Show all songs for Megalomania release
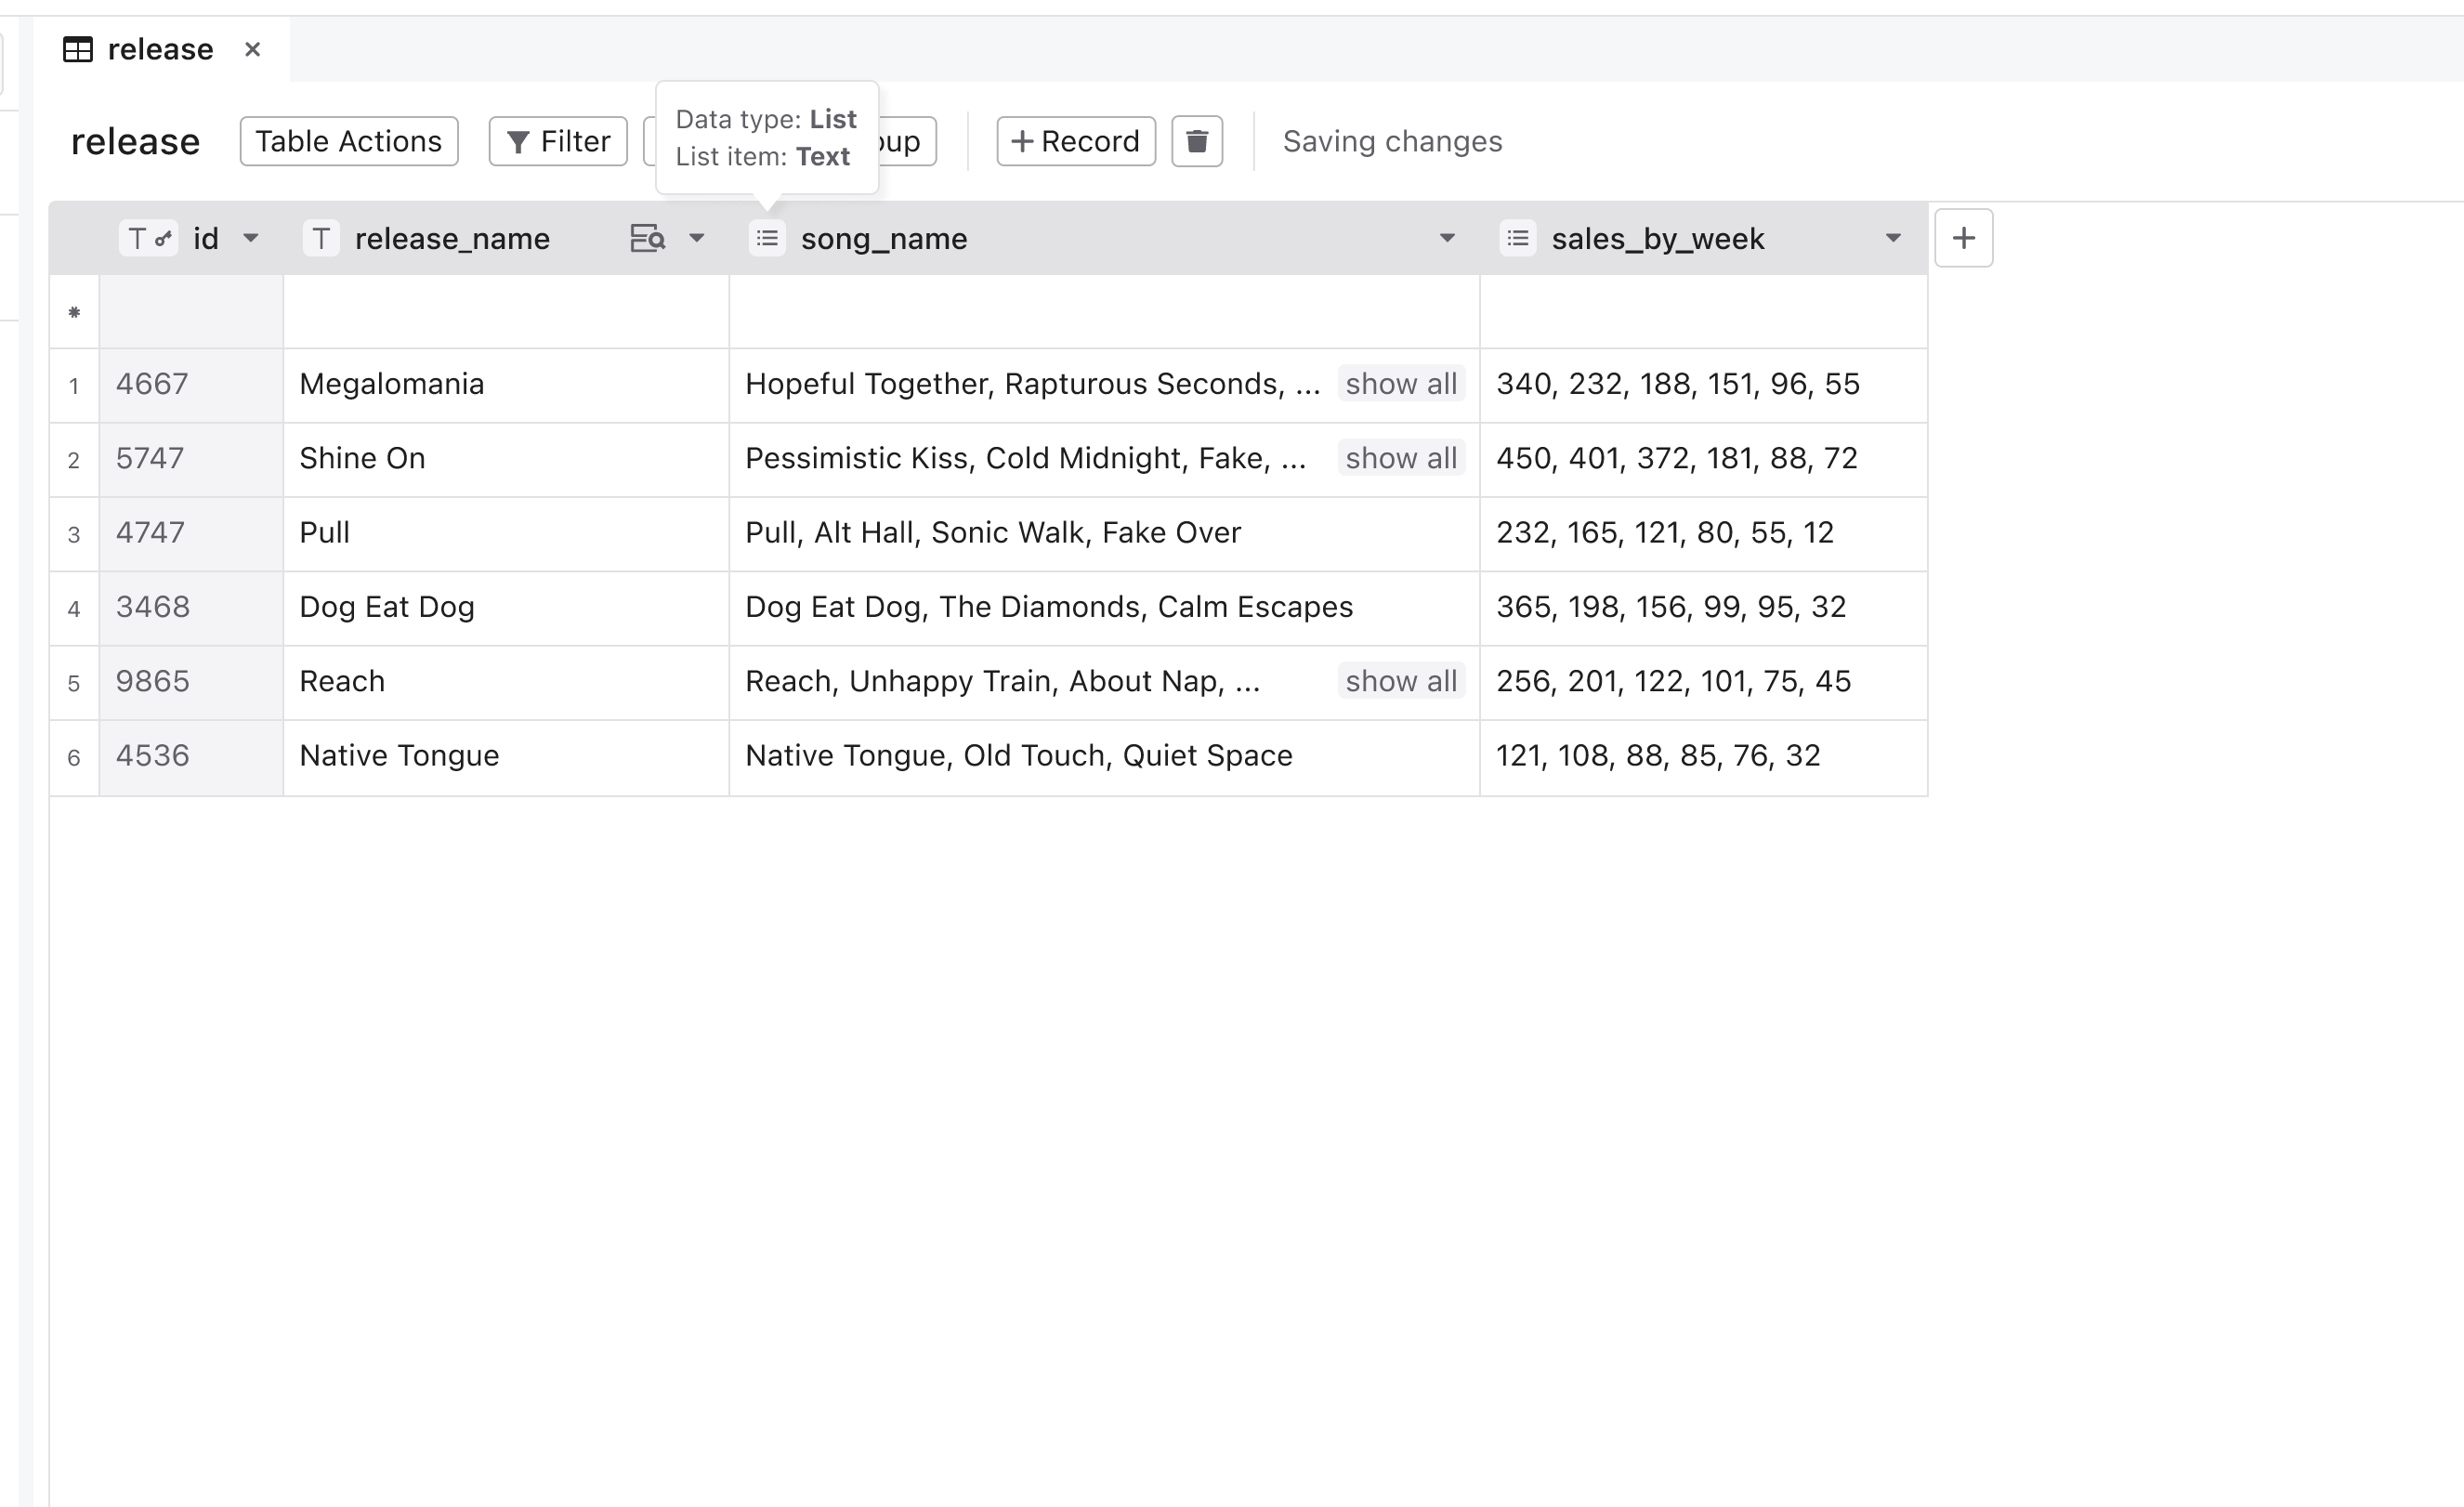 point(1401,382)
